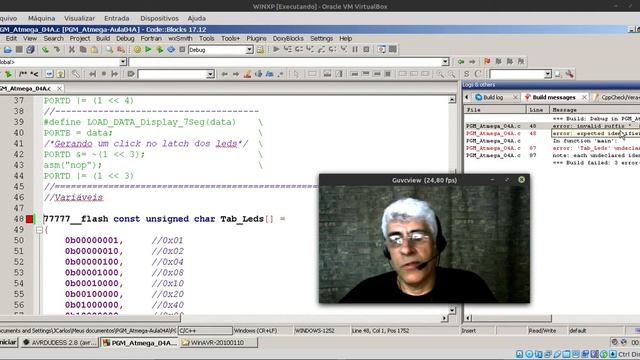Open the function symbols dropdown
The height and width of the screenshot is (360, 640).
coord(445,62)
